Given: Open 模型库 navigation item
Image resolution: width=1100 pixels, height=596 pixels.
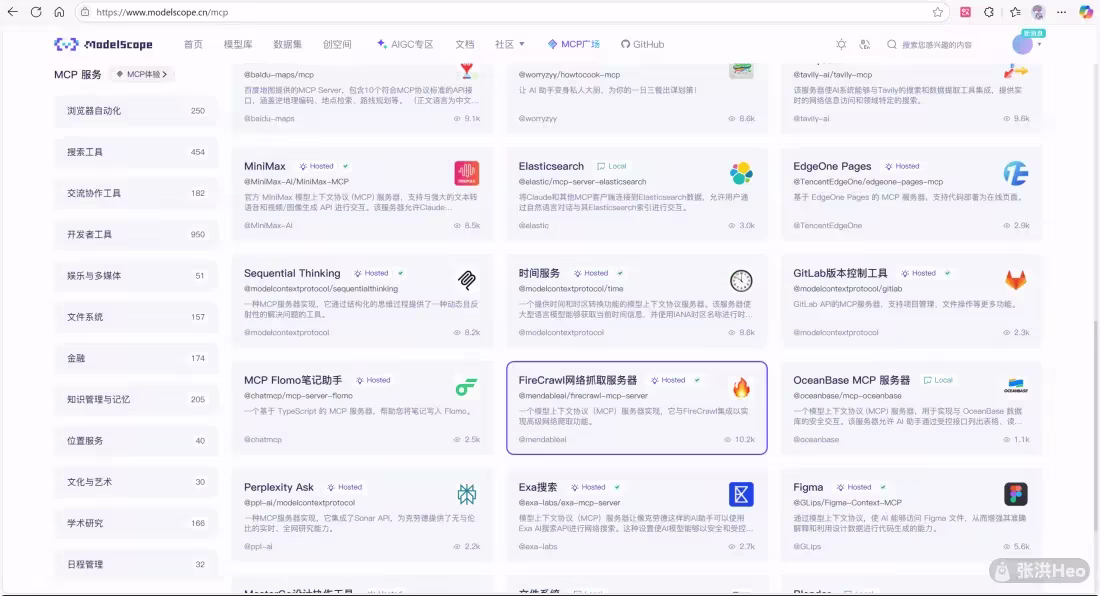Looking at the screenshot, I should coord(238,44).
